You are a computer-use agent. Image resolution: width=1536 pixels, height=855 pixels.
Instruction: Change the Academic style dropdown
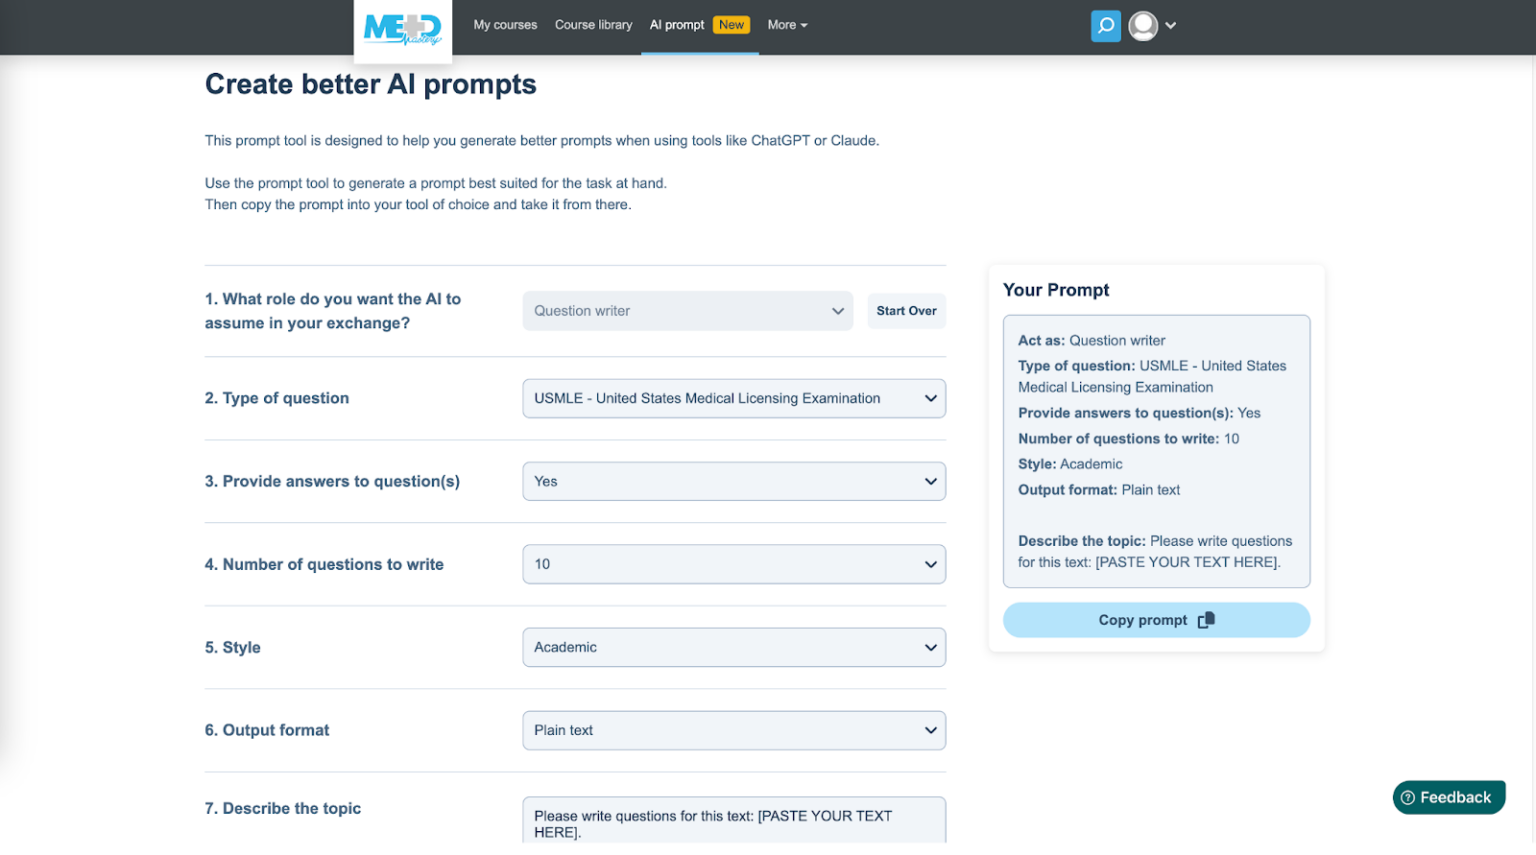(733, 647)
